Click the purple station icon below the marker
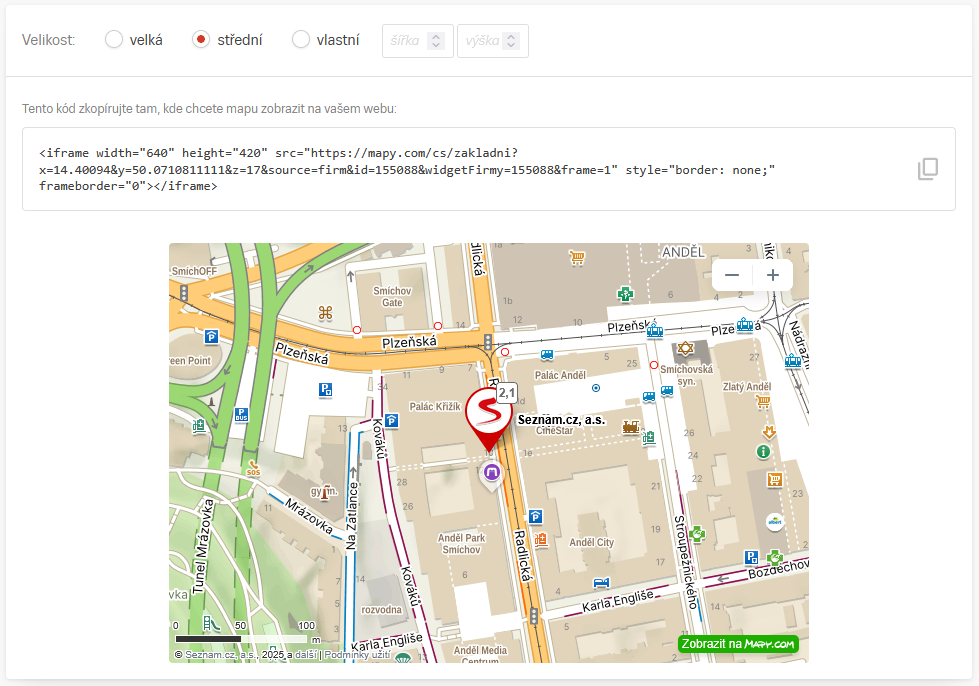Viewport: 979px width, 686px height. tap(491, 472)
